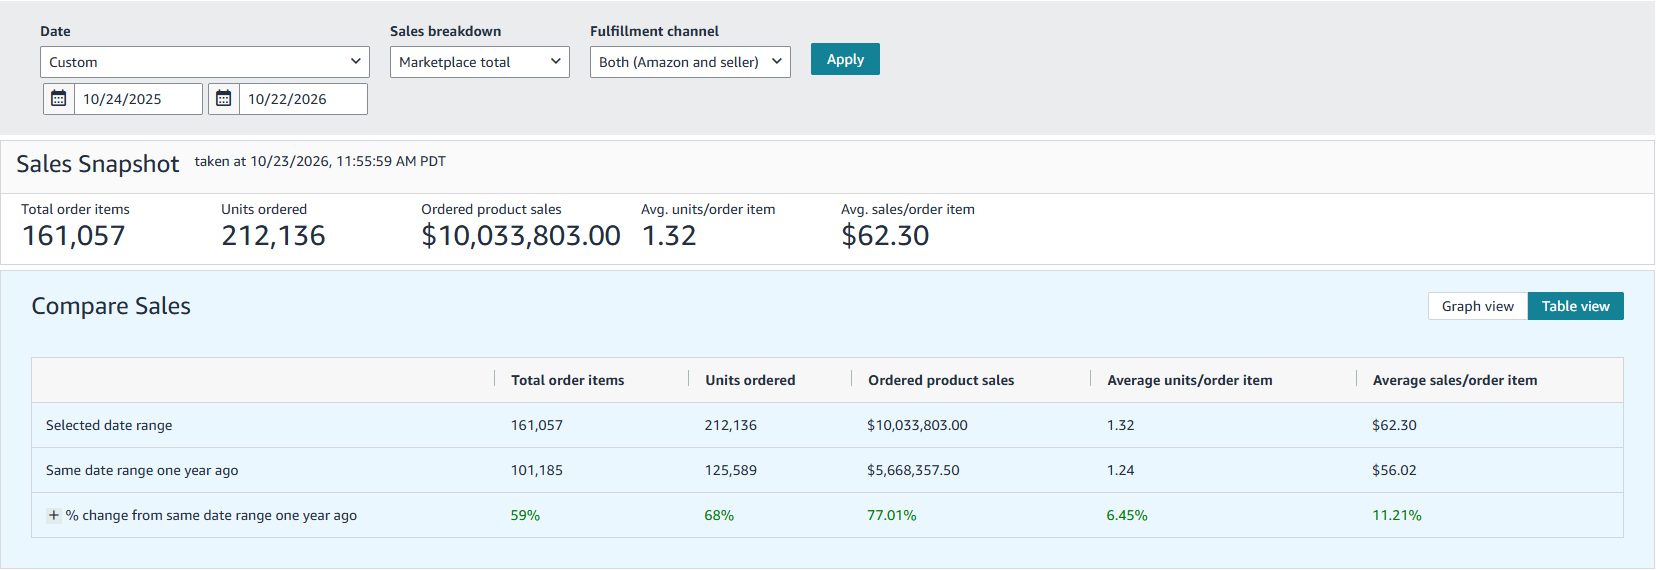This screenshot has width=1656, height=570.
Task: Click the 6.45% change value
Action: [1127, 515]
